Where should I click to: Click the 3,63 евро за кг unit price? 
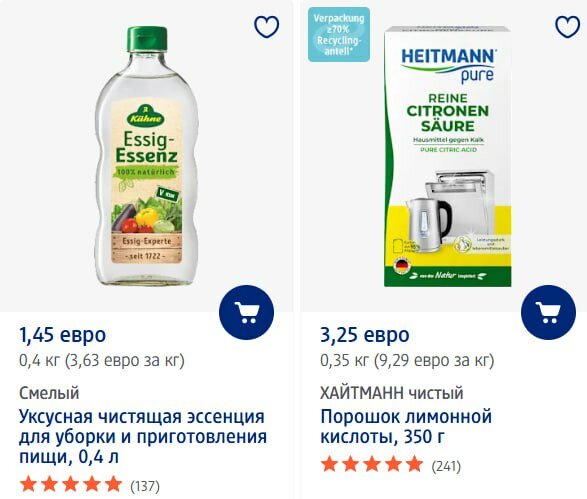coord(125,360)
